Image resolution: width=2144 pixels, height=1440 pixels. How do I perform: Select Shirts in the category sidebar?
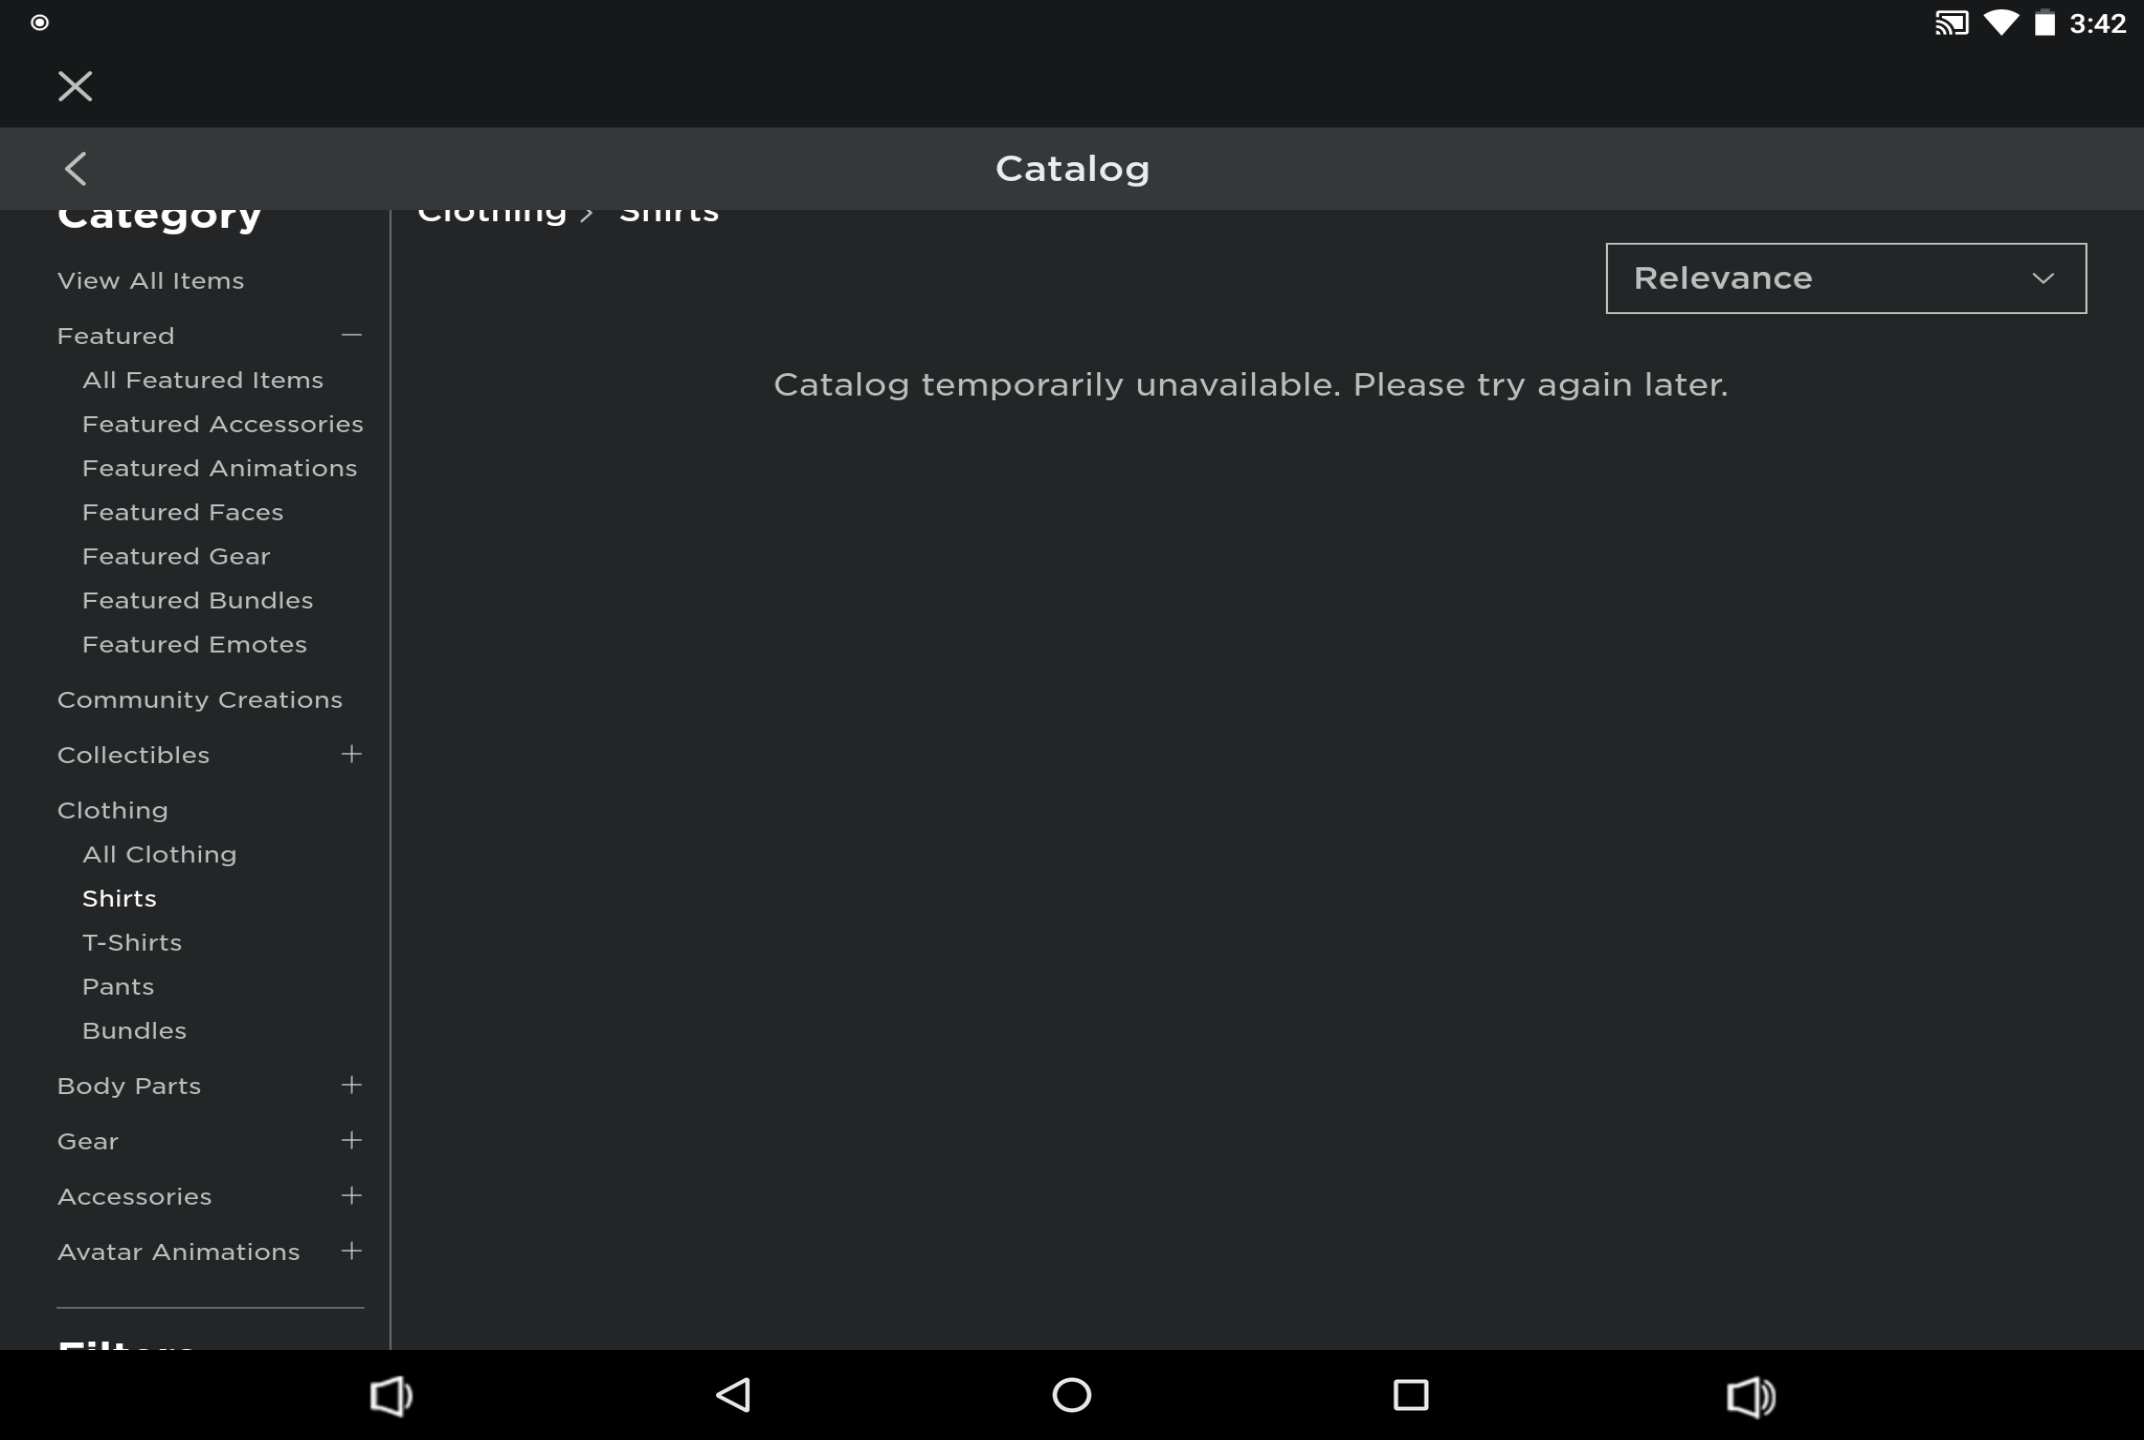point(119,898)
